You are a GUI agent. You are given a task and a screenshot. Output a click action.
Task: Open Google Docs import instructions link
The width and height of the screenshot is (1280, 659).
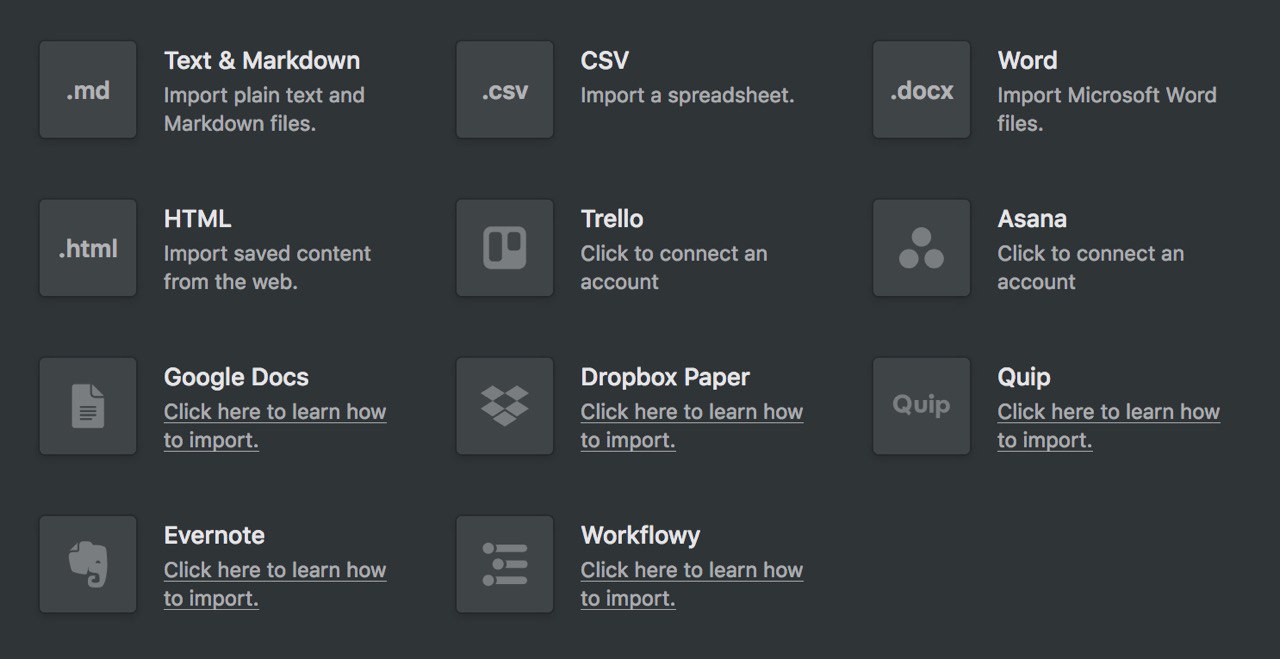(275, 426)
